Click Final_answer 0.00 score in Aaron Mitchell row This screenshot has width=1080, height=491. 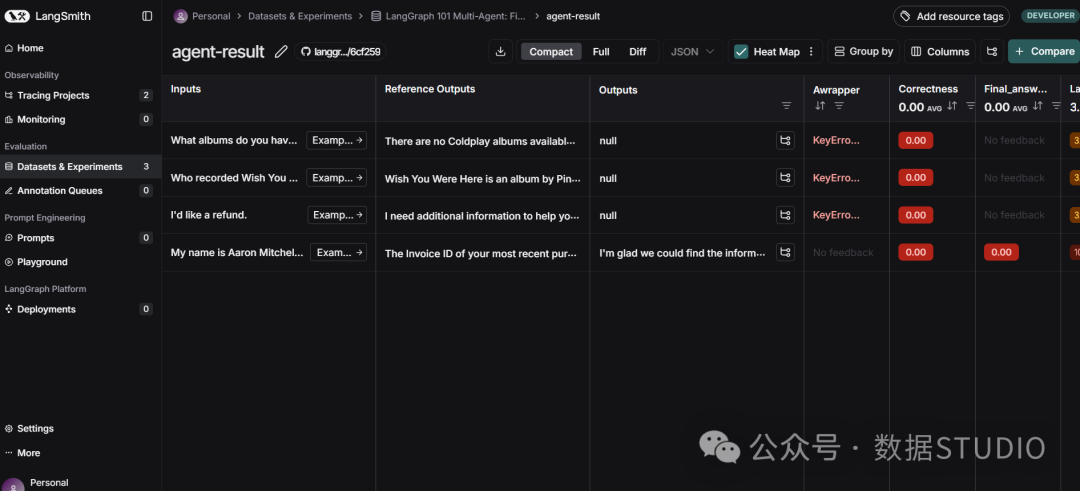(1001, 252)
